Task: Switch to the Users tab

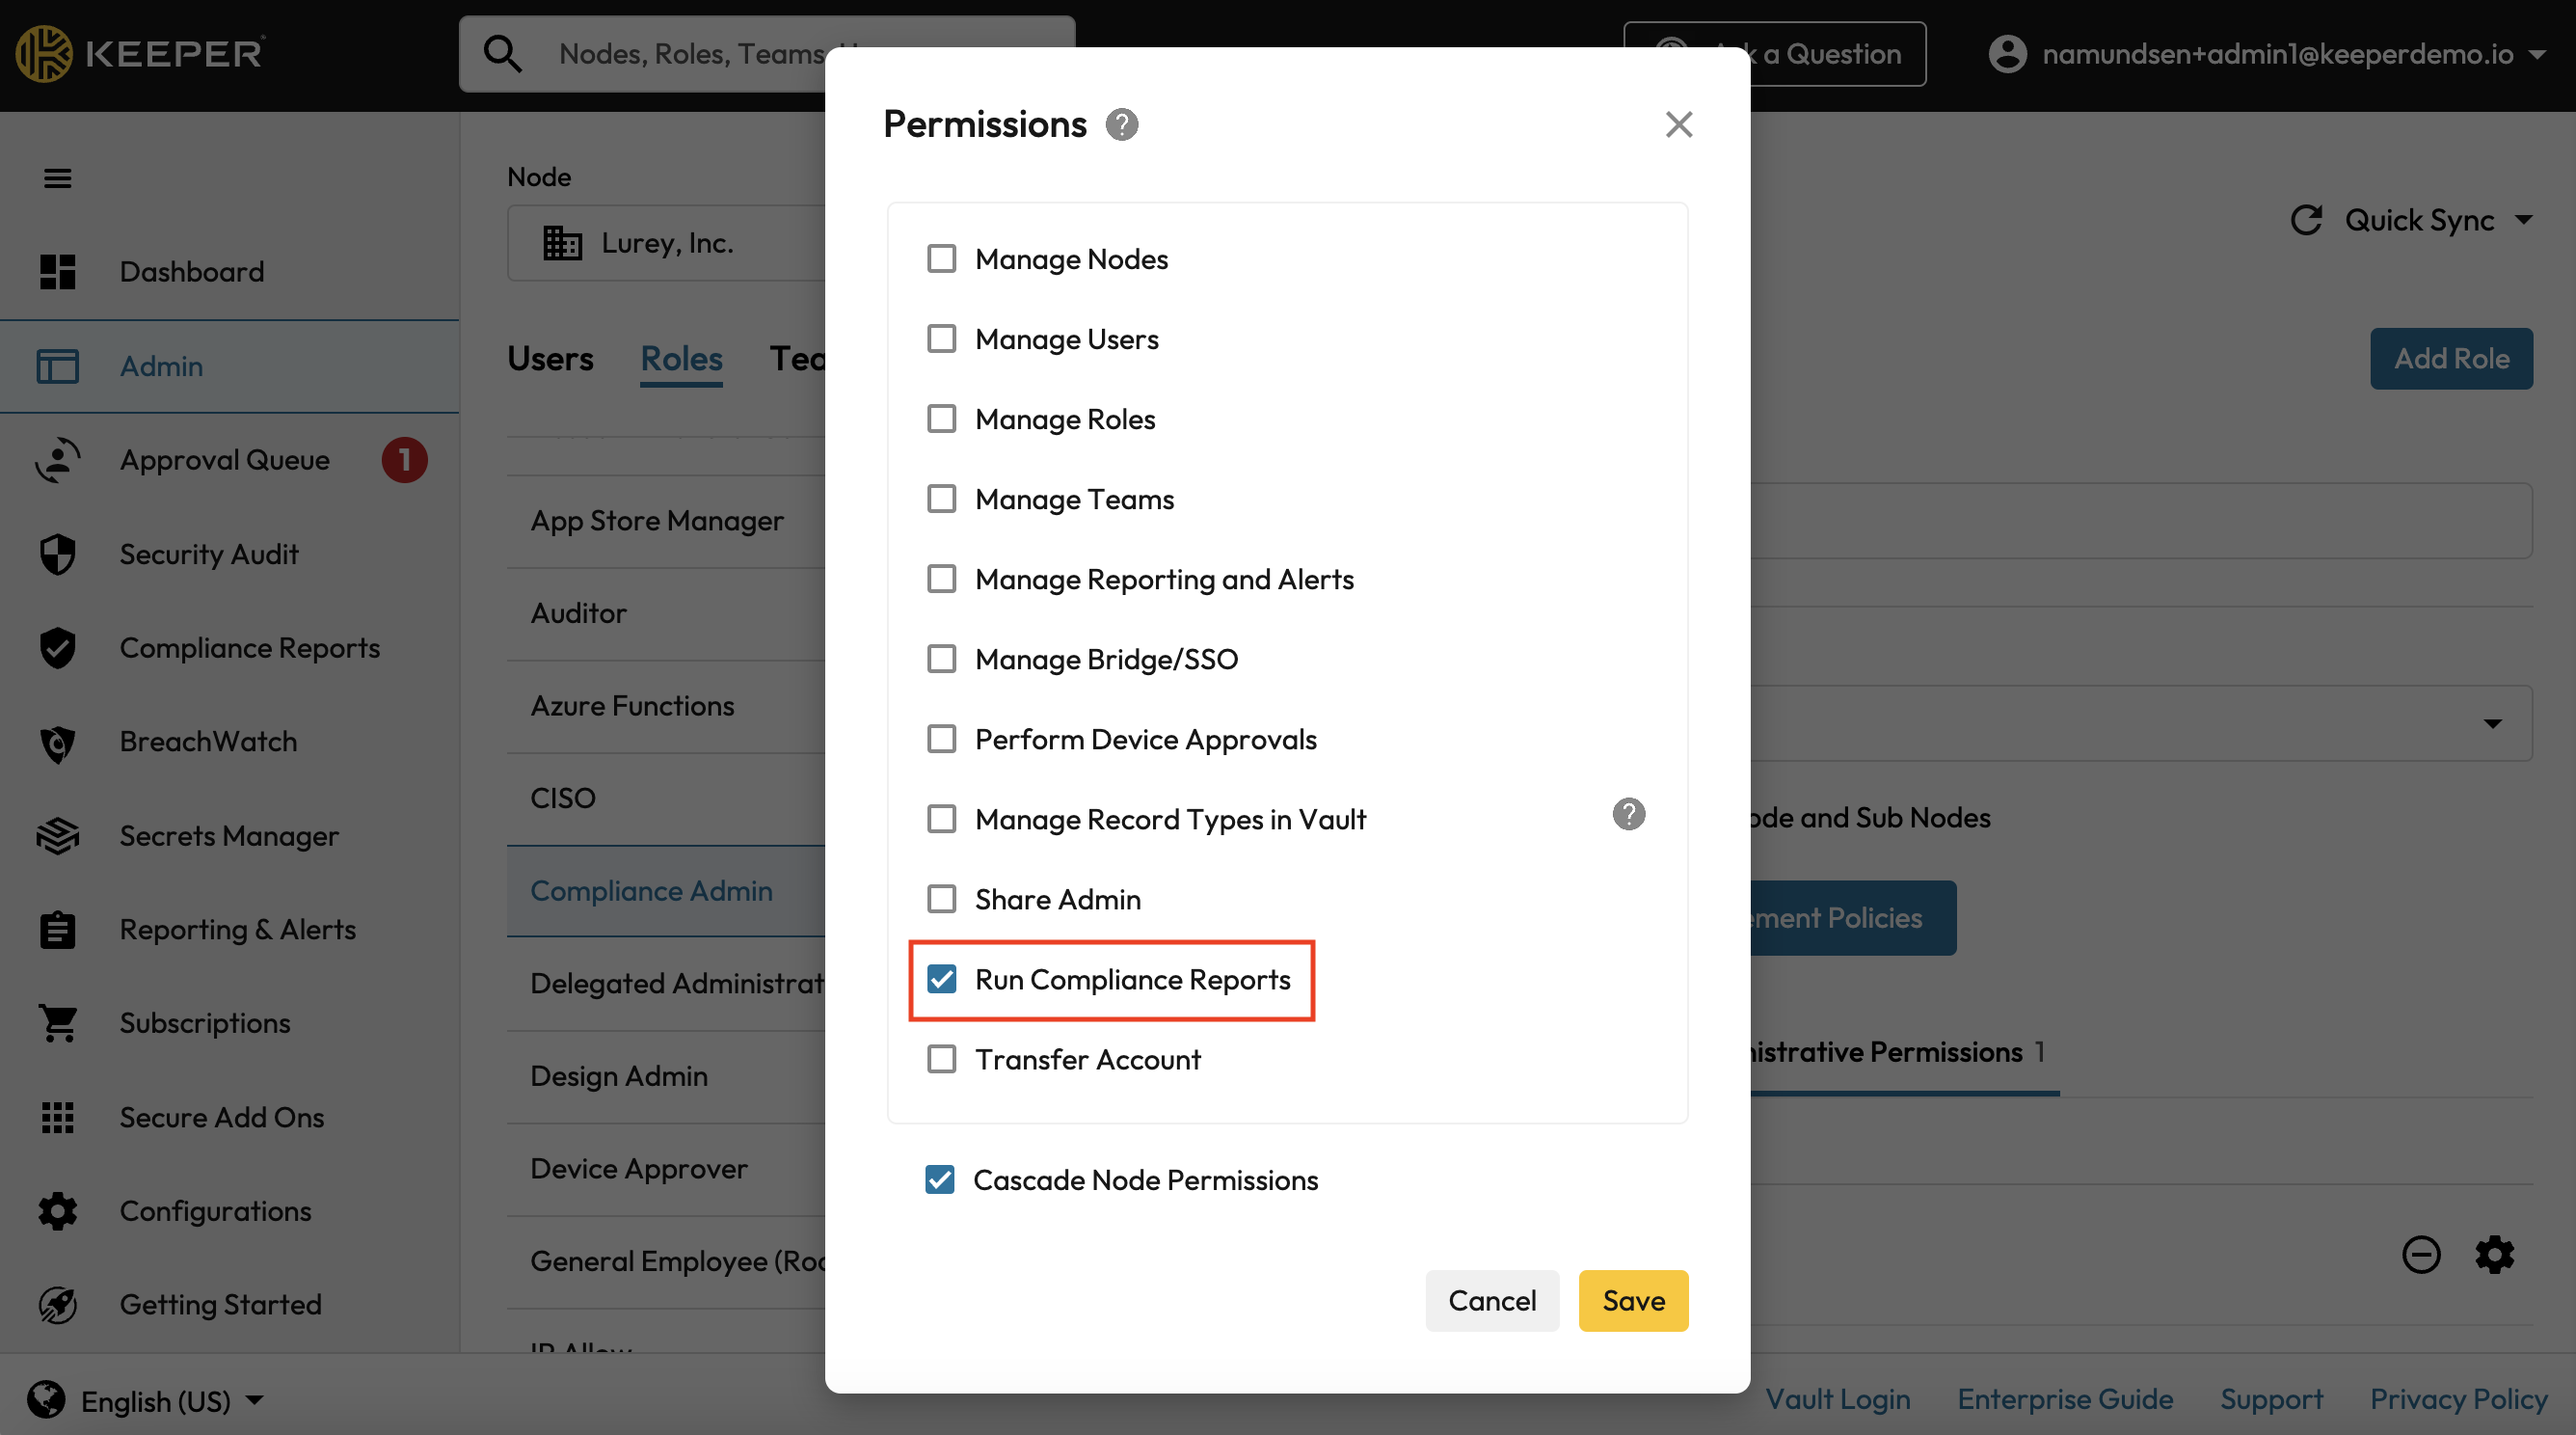Action: coord(550,358)
